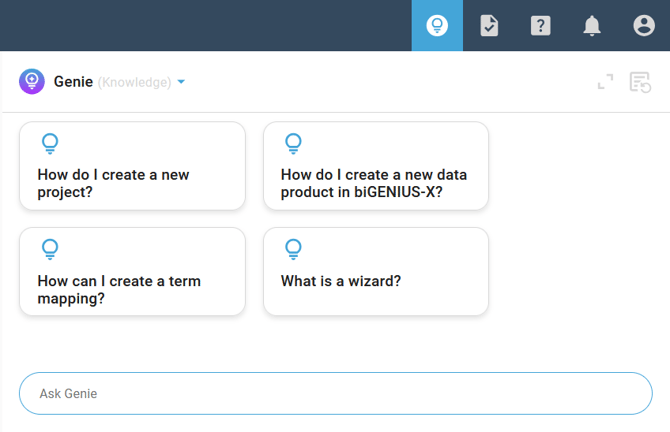
Task: Open the document checkmark icon in top bar
Action: pos(489,26)
